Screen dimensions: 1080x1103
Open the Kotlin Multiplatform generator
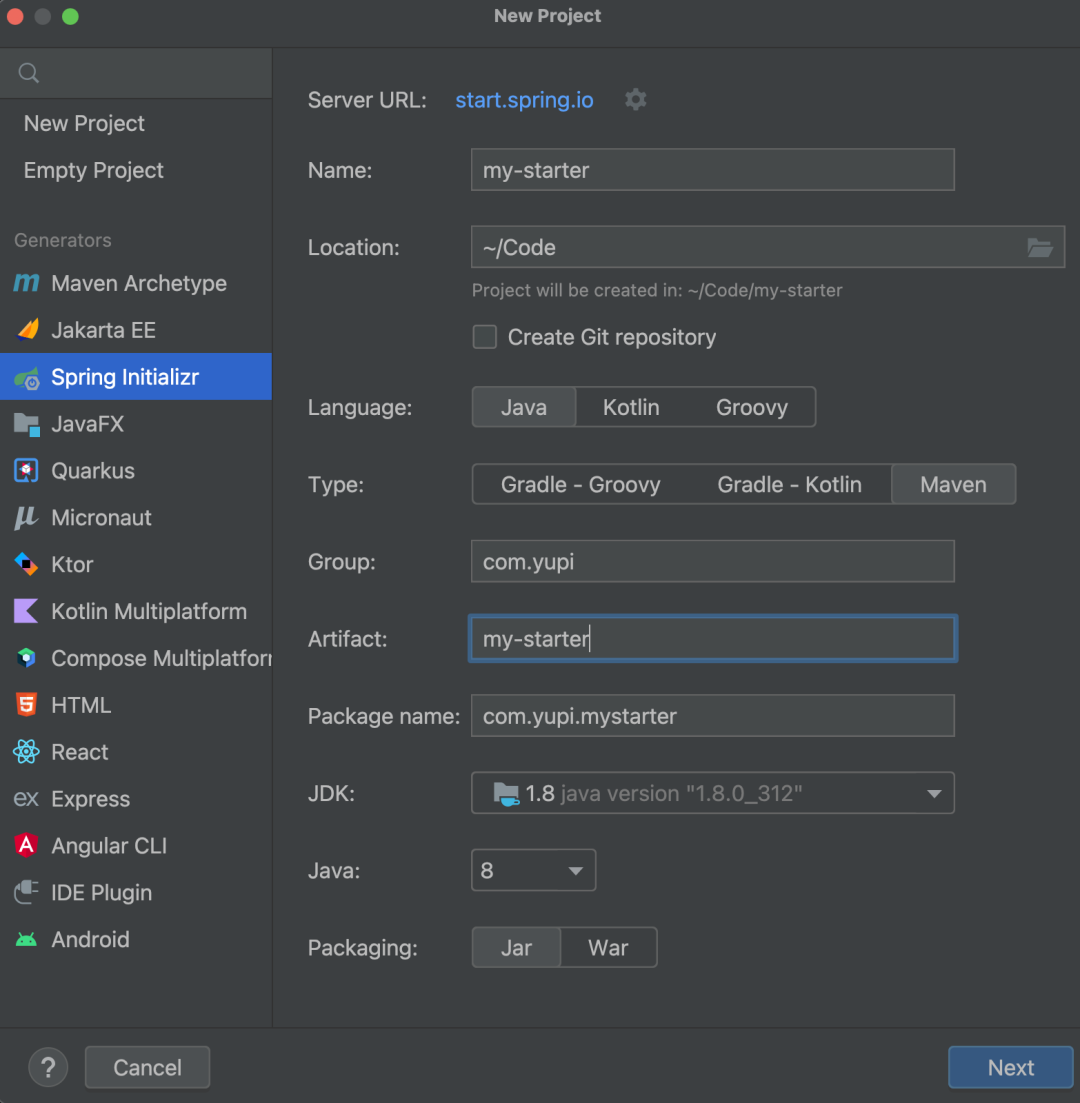coord(148,612)
